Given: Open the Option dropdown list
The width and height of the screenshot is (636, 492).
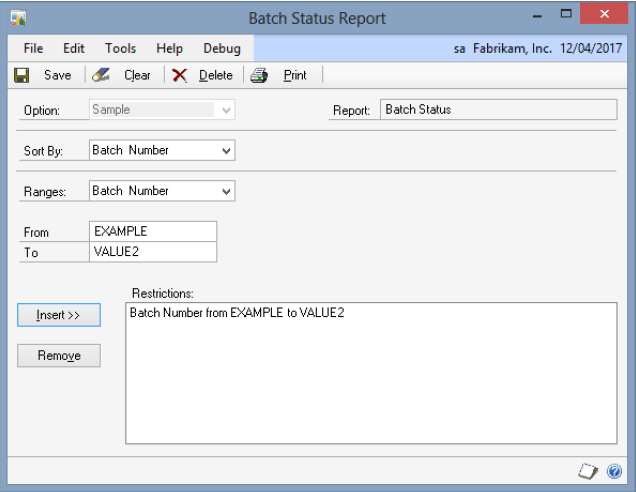Looking at the screenshot, I should (x=226, y=110).
